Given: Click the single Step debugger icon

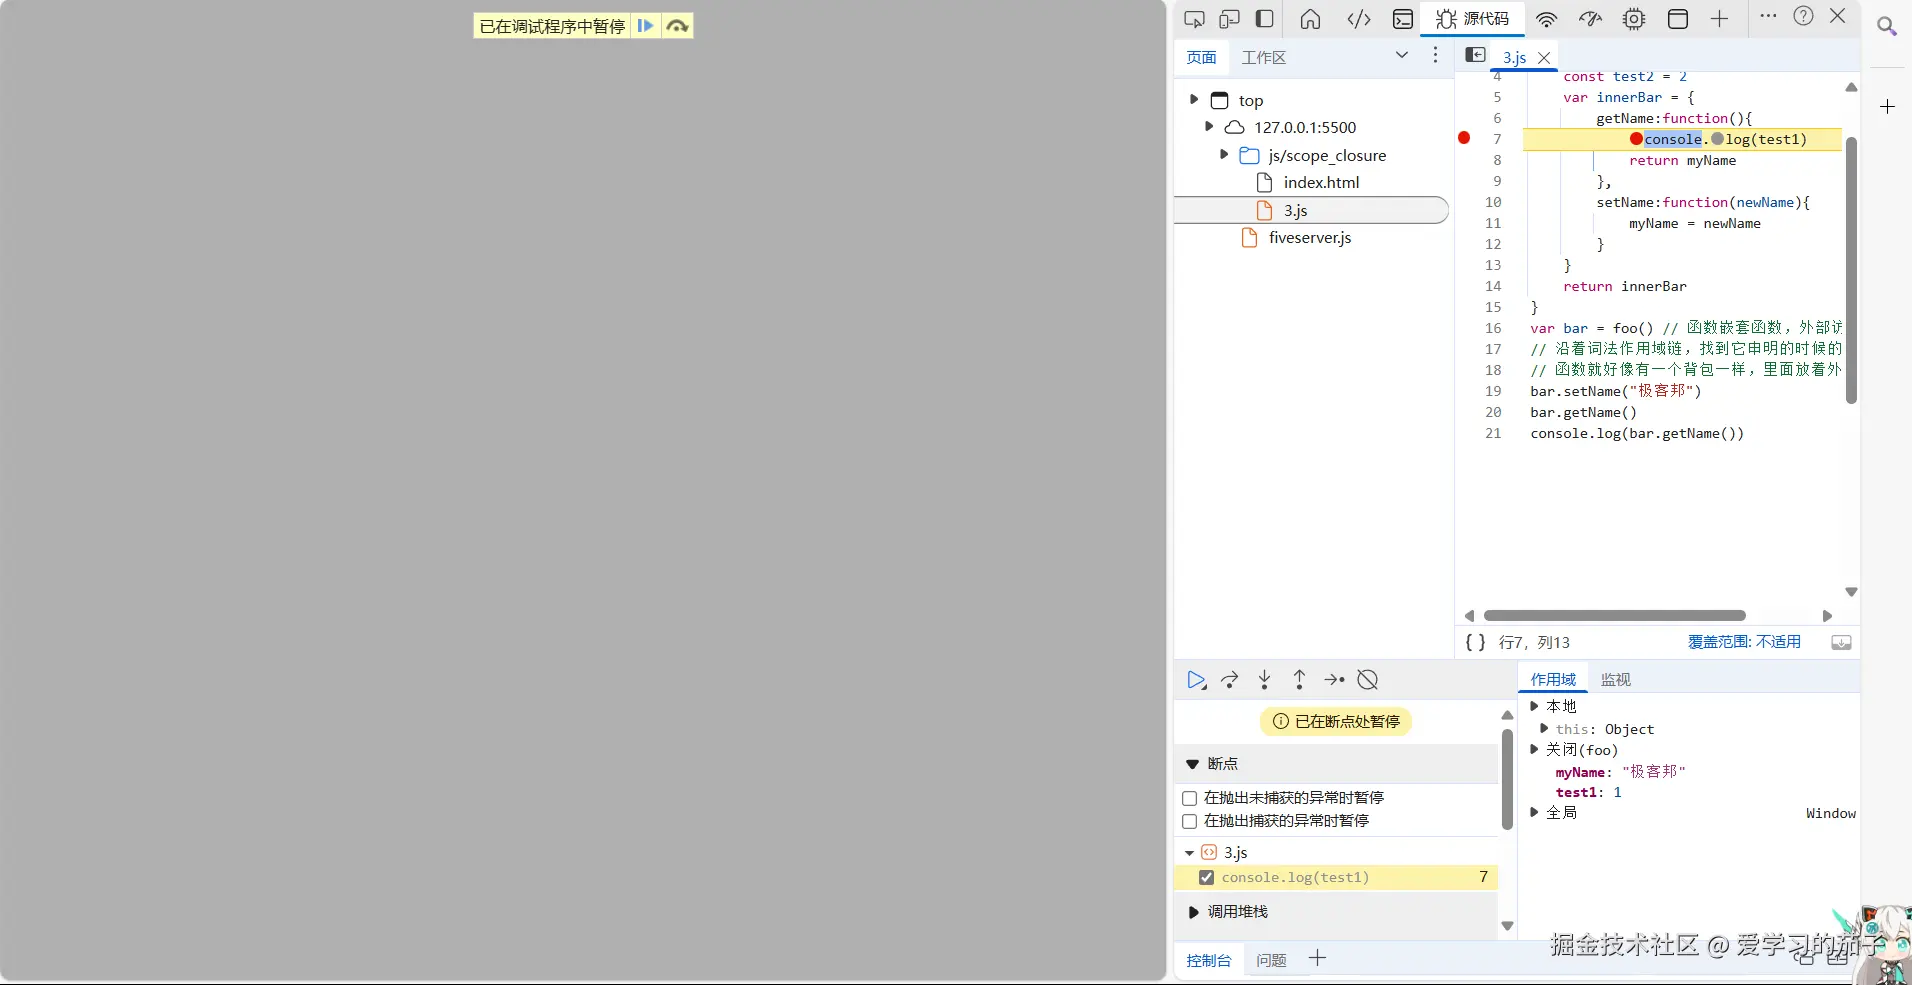Looking at the screenshot, I should [x=1334, y=680].
